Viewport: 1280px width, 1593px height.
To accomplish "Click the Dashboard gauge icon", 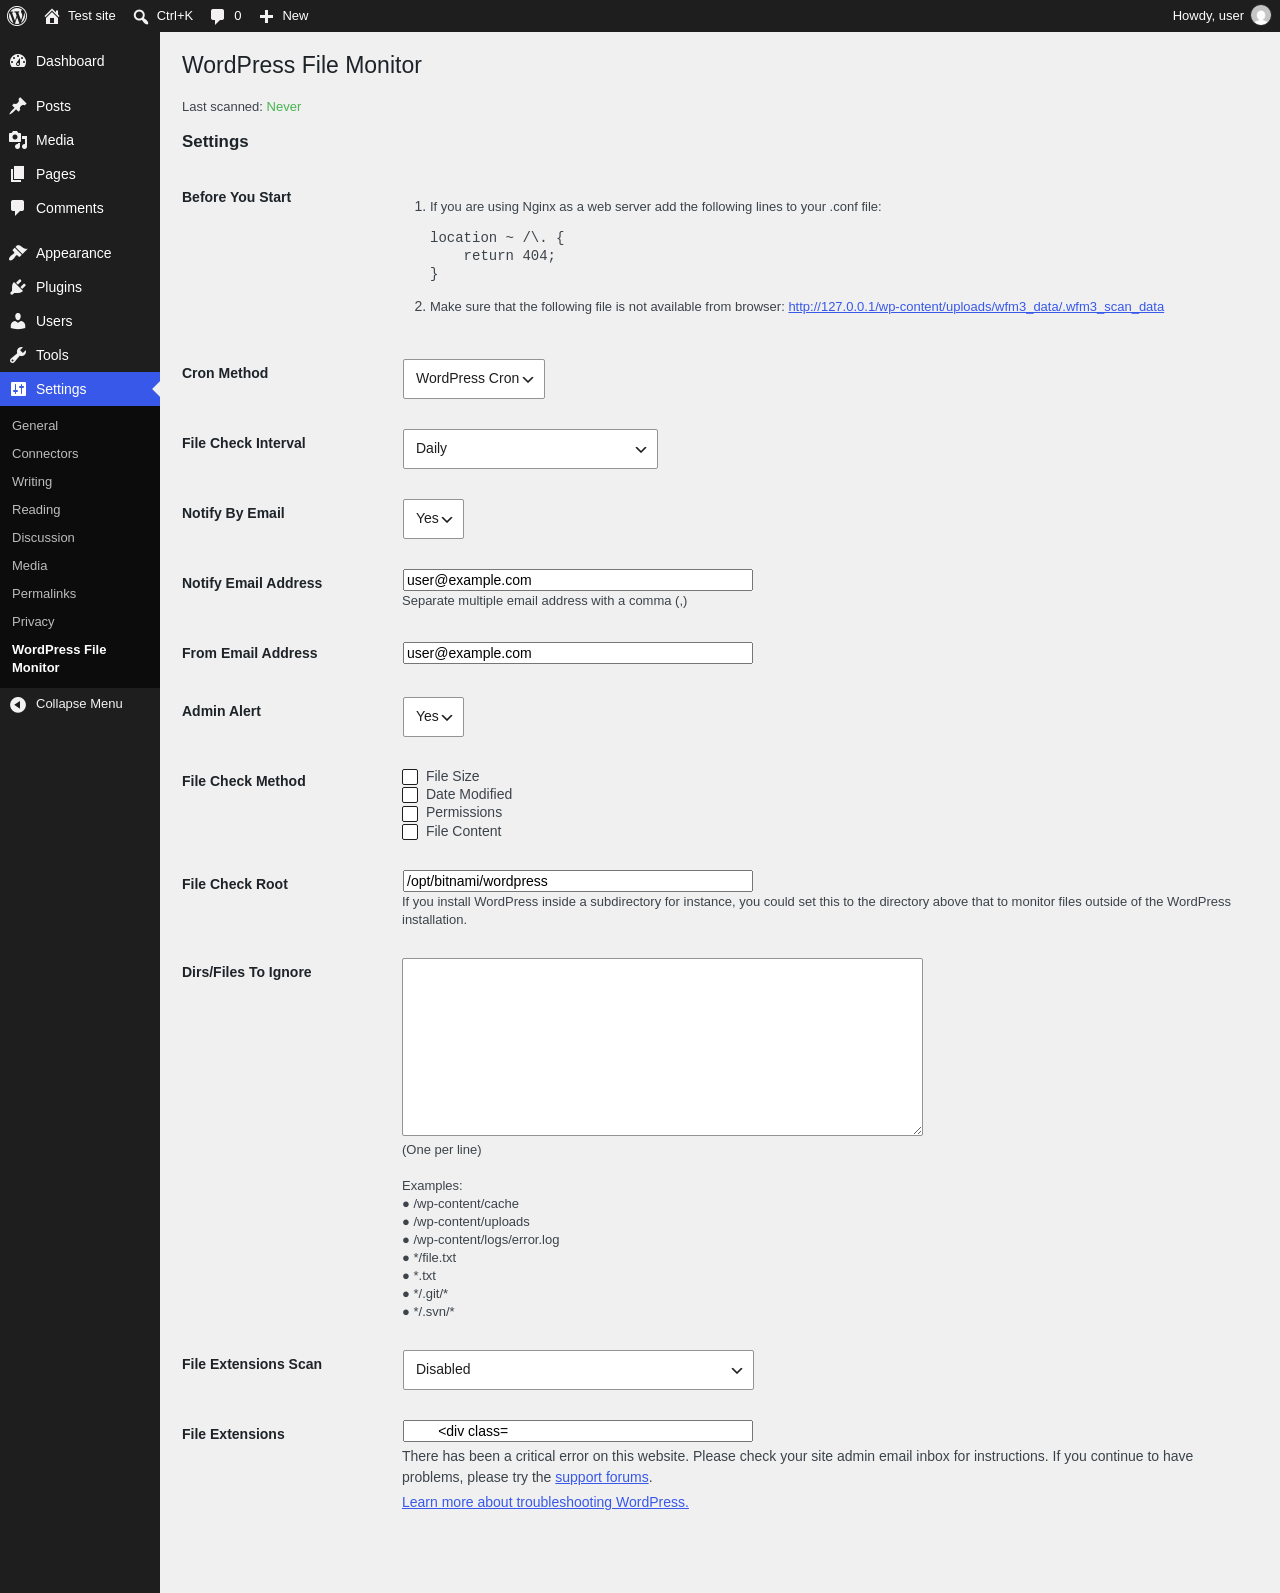I will tap(18, 61).
